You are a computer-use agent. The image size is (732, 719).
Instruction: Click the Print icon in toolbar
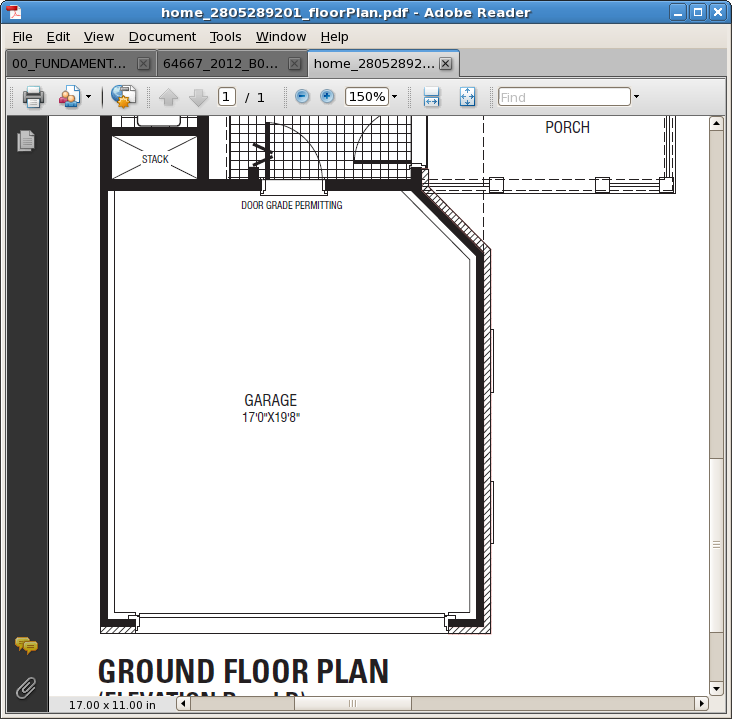[x=33, y=97]
